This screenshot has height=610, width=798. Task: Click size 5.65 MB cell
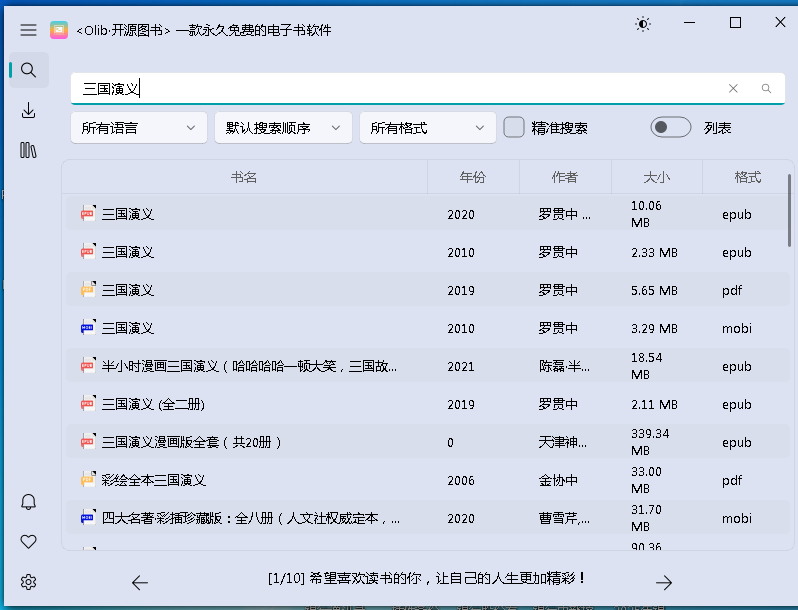click(654, 291)
